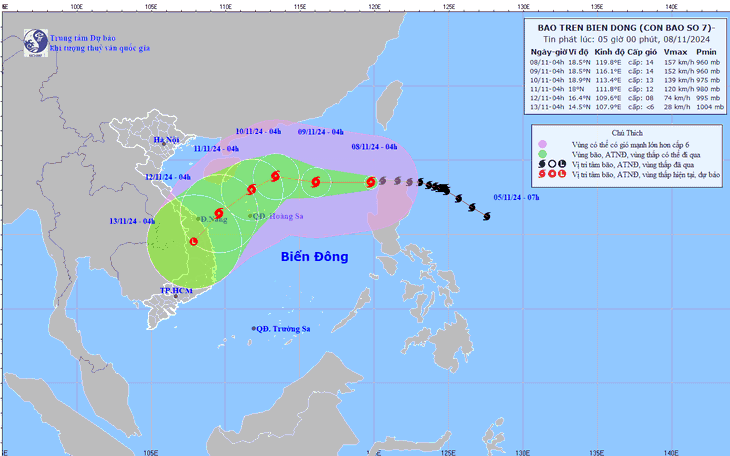Click the '120 km/h' table value
This screenshot has width=730, height=456.
[x=679, y=89]
